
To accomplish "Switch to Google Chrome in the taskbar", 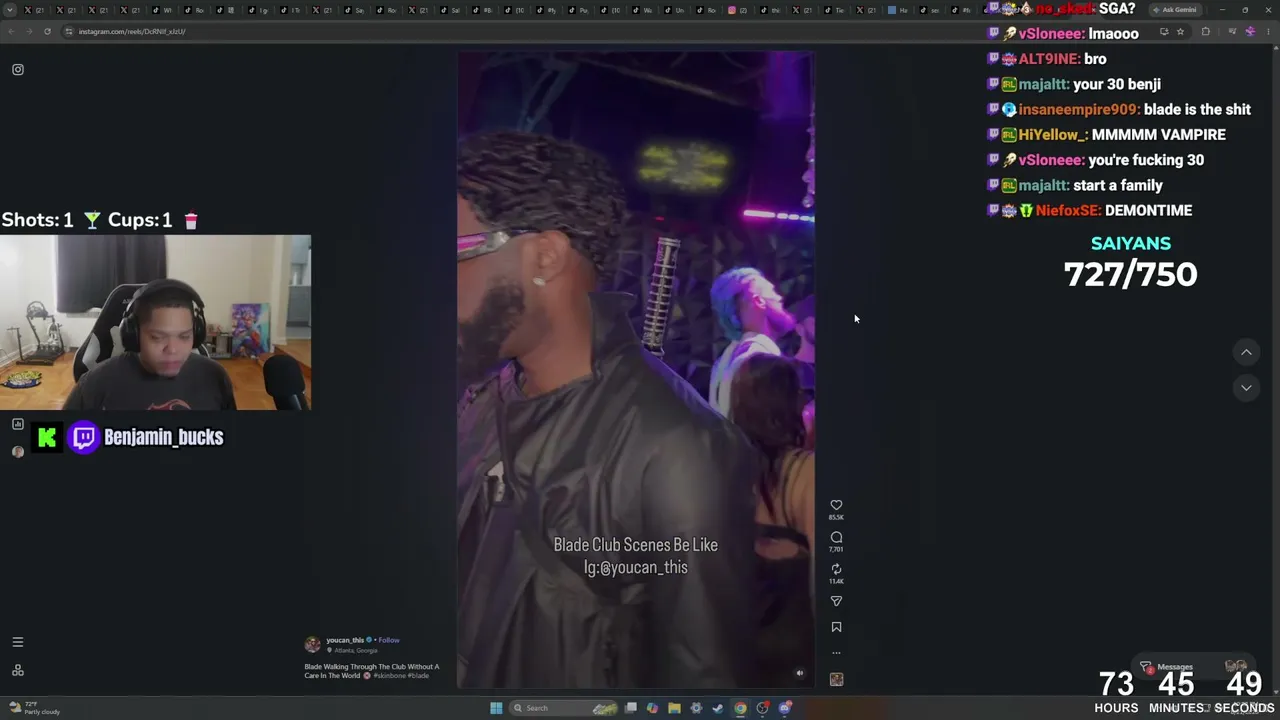I will [740, 708].
